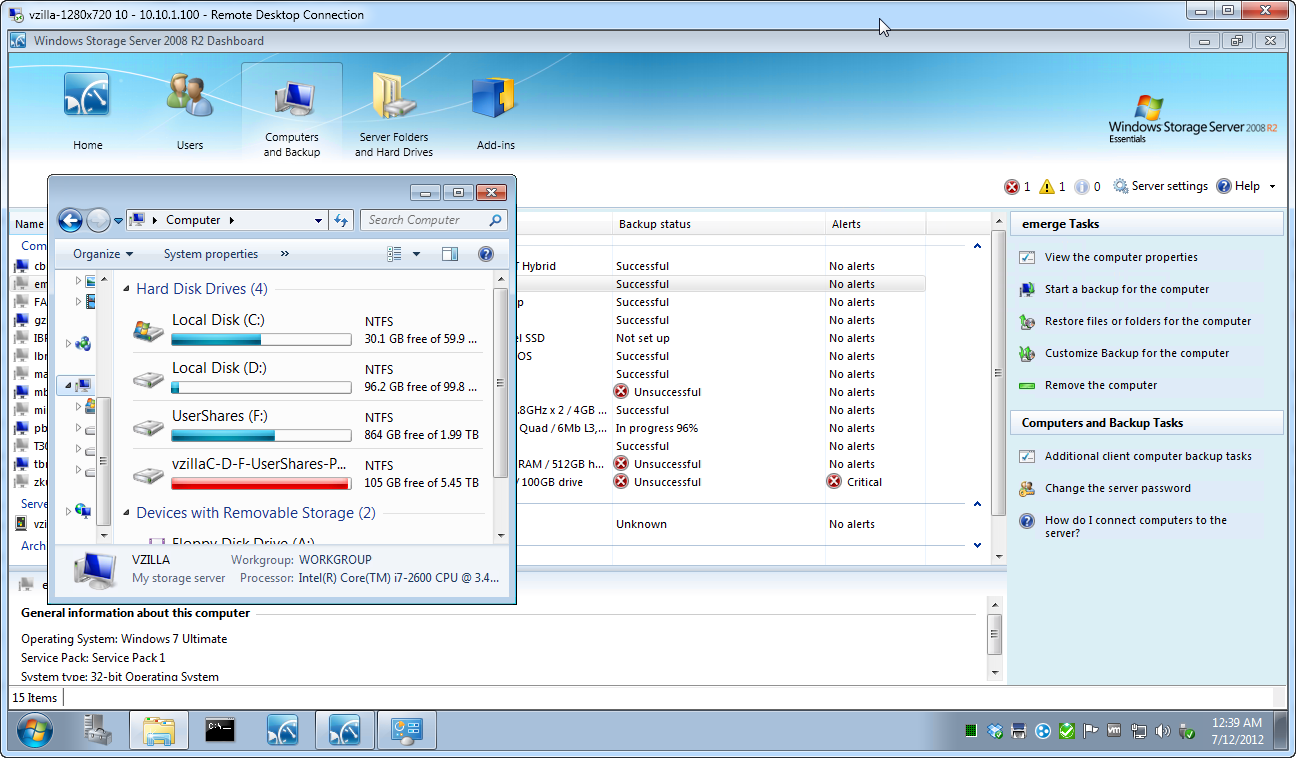1296x758 pixels.
Task: Click the Change your view icon
Action: 394,254
